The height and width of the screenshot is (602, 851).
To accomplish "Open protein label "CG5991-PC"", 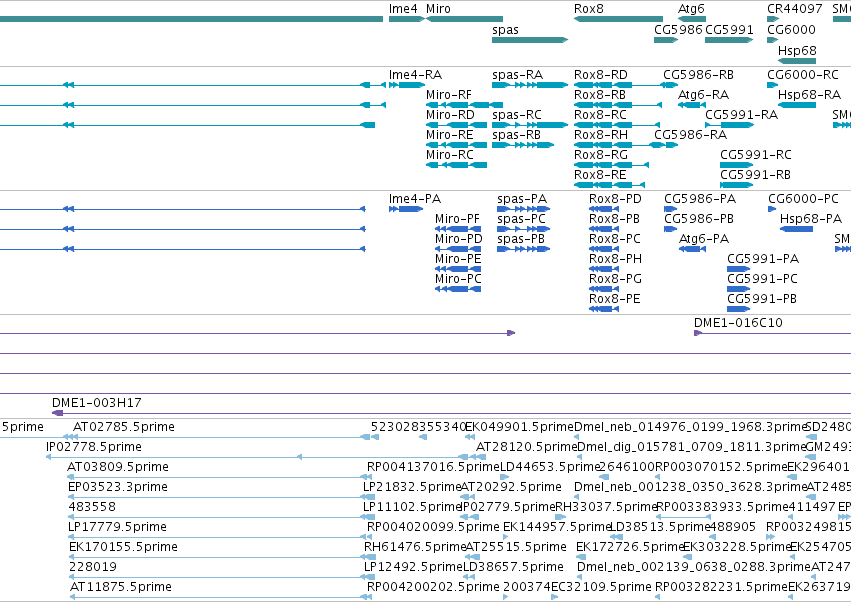I will coord(762,280).
